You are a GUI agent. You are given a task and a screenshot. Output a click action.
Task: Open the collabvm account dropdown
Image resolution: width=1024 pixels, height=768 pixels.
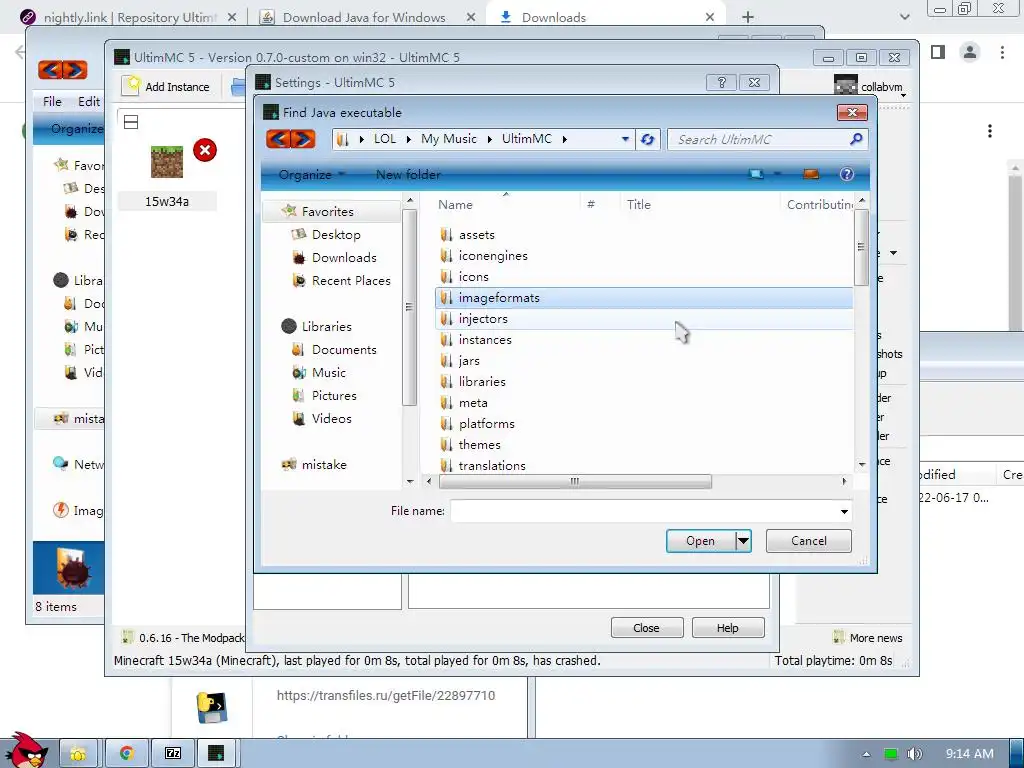[903, 95]
